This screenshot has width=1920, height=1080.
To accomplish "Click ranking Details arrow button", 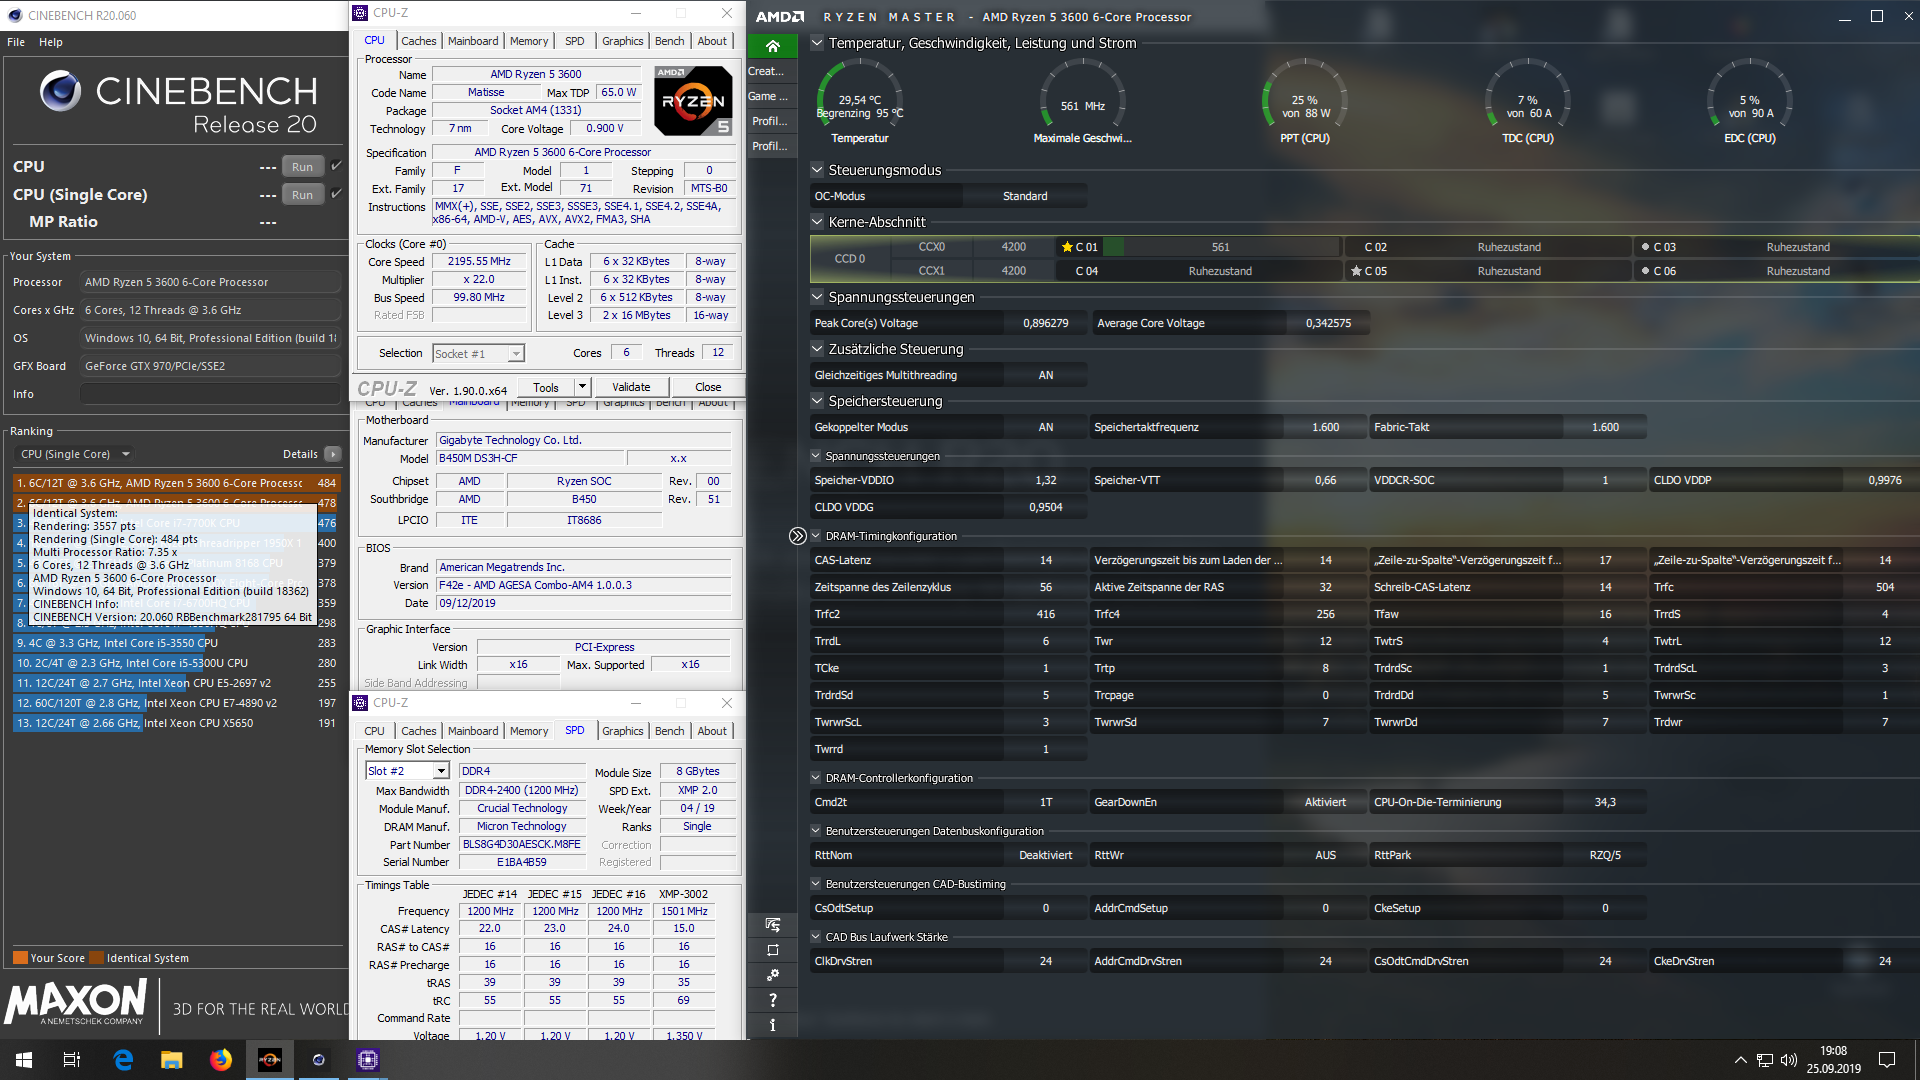I will coord(333,454).
